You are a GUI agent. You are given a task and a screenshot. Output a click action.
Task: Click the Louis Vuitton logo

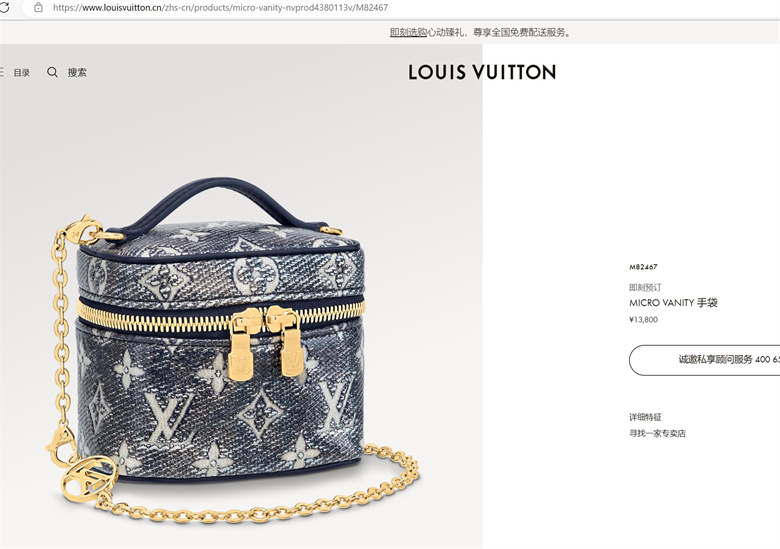click(x=482, y=72)
